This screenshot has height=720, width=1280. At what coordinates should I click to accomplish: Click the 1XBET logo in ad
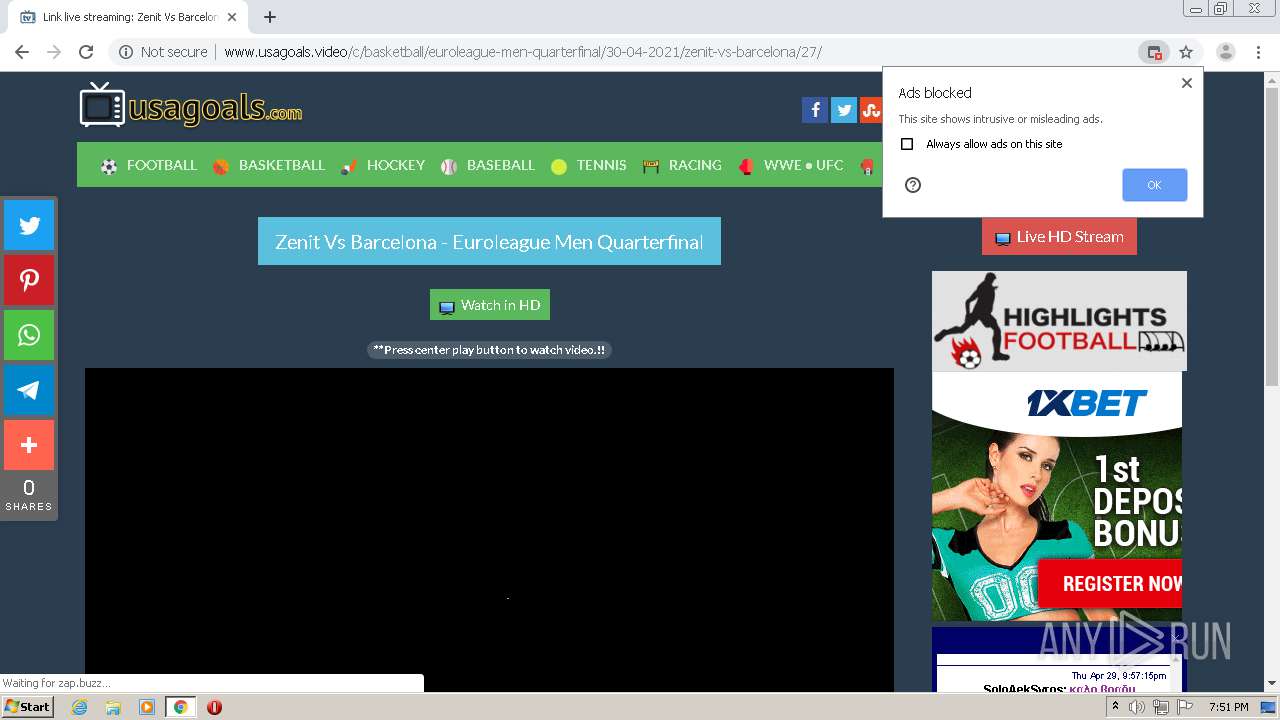[1086, 403]
